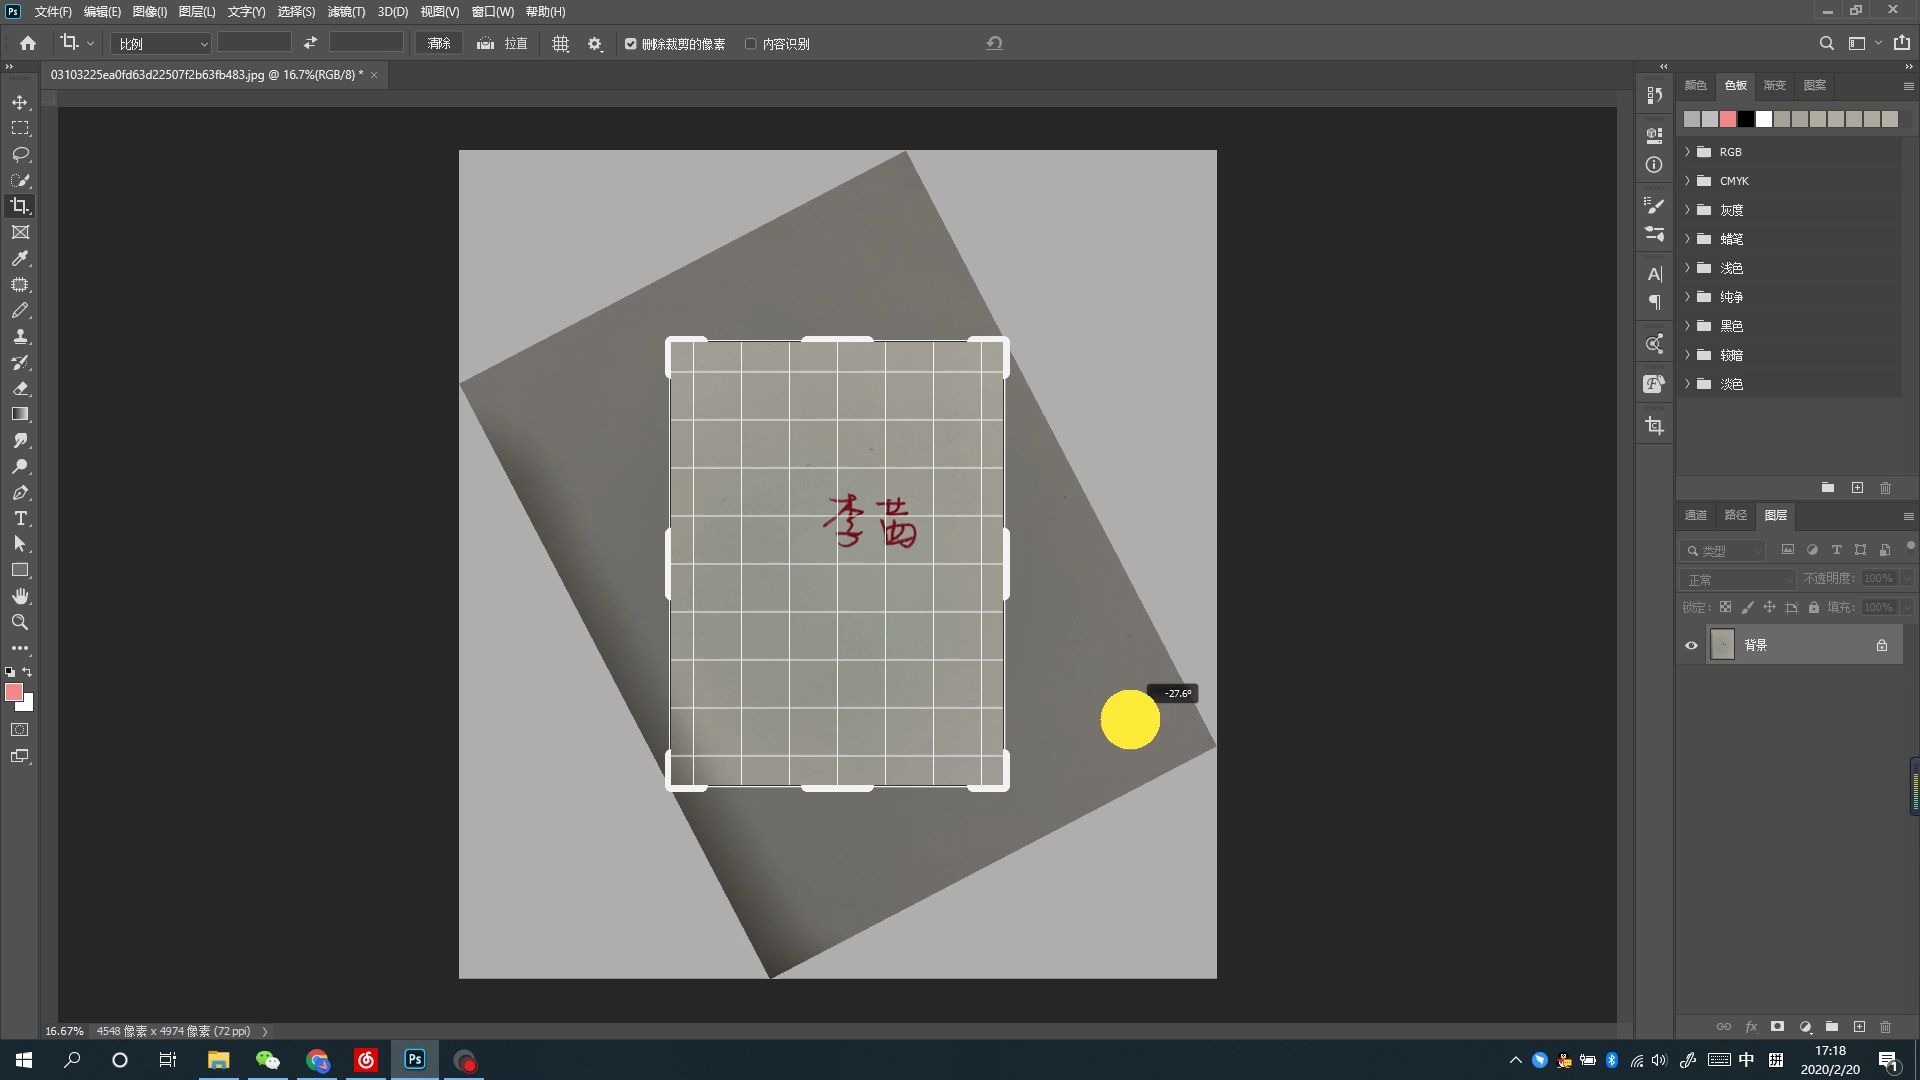Select the Type tool

[x=20, y=518]
